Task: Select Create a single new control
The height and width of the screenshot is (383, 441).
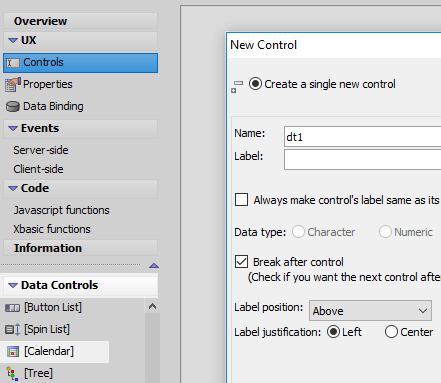Action: [x=255, y=84]
